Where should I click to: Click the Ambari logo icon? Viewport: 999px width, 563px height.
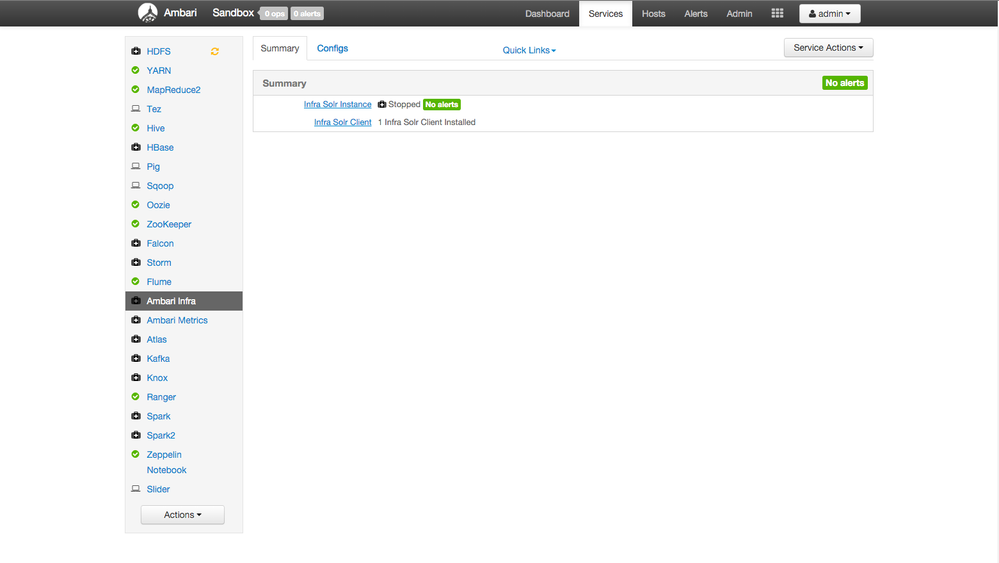click(x=148, y=13)
